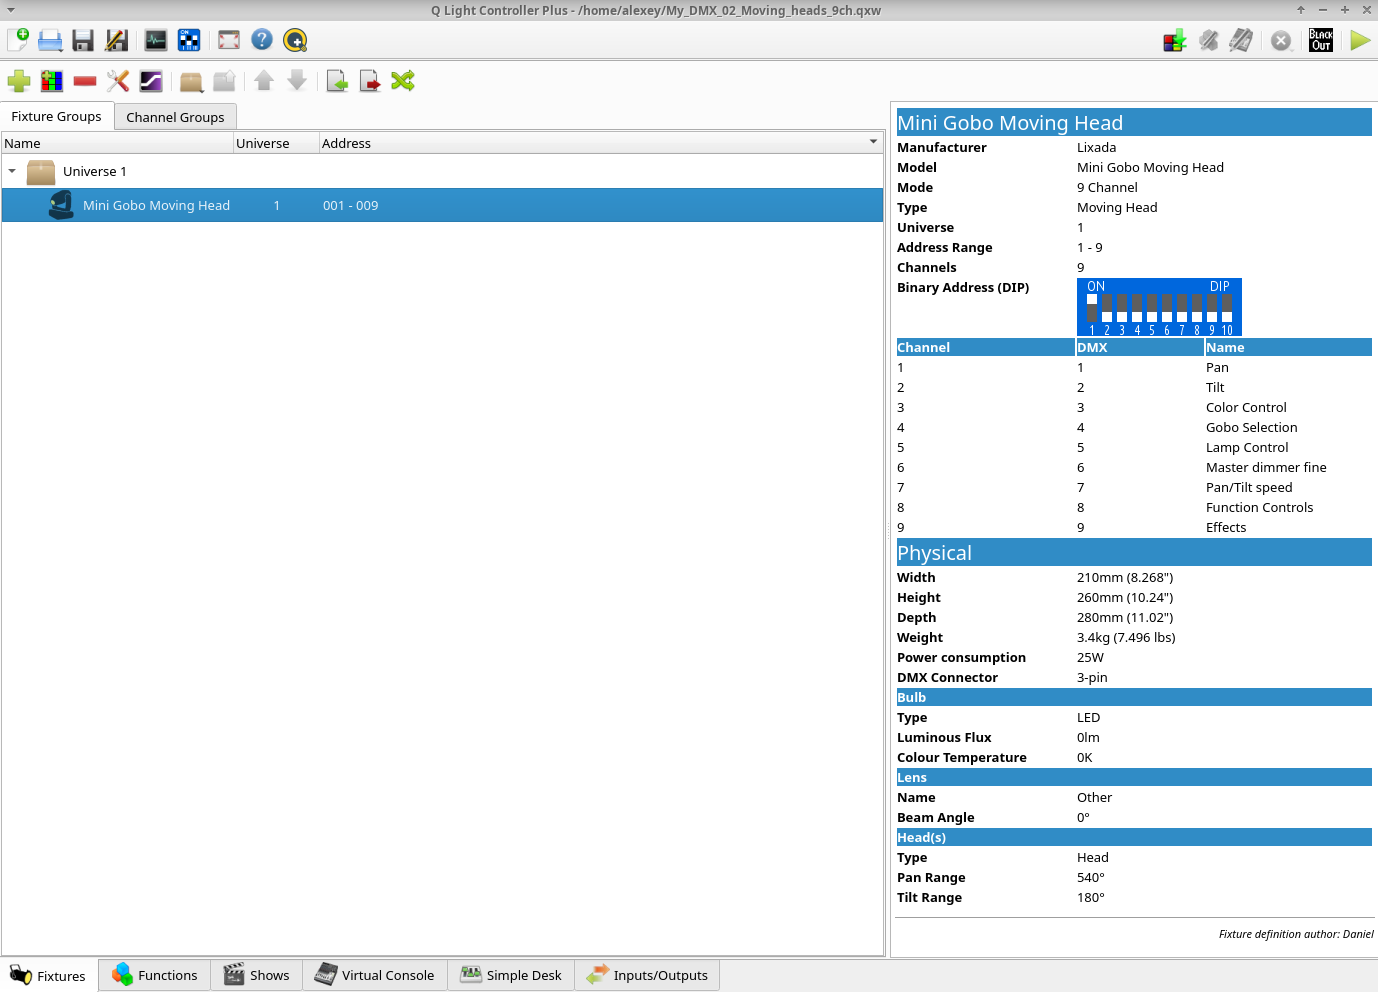
Task: Create a new workspace document
Action: click(18, 40)
